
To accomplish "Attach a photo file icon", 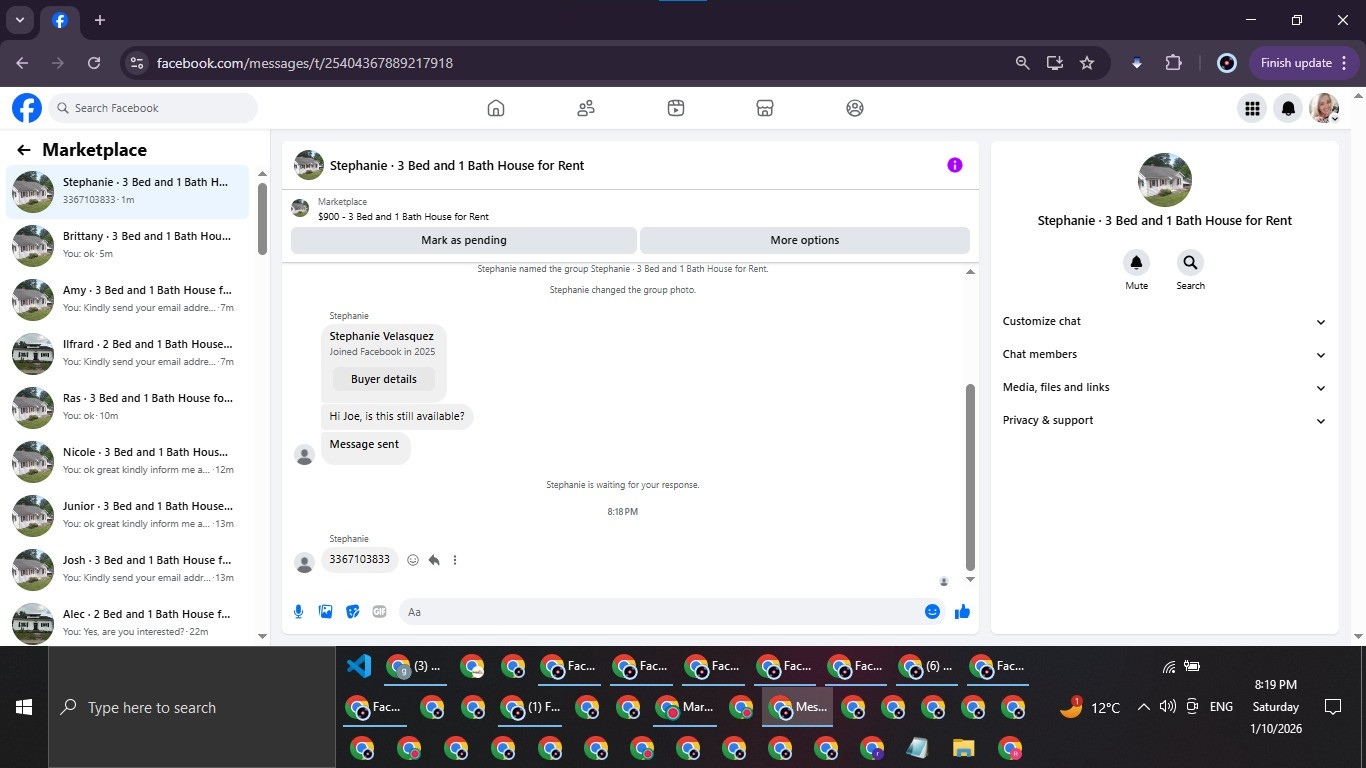I will pos(325,612).
